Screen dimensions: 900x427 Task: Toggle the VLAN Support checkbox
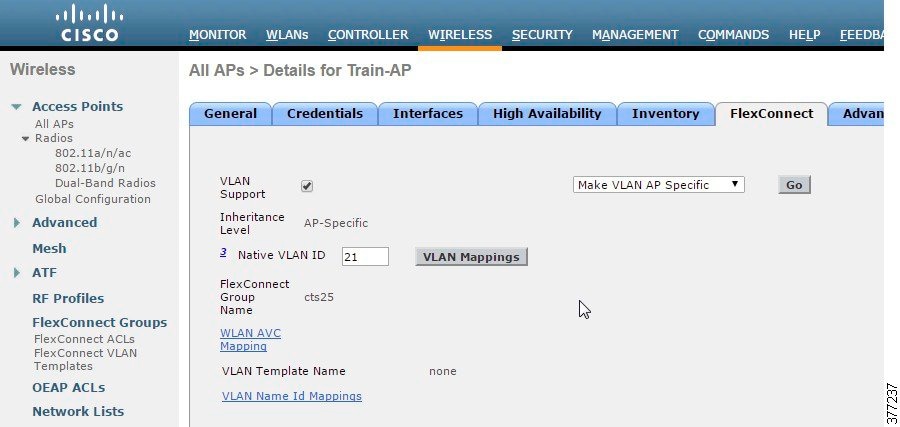pyautogui.click(x=307, y=186)
